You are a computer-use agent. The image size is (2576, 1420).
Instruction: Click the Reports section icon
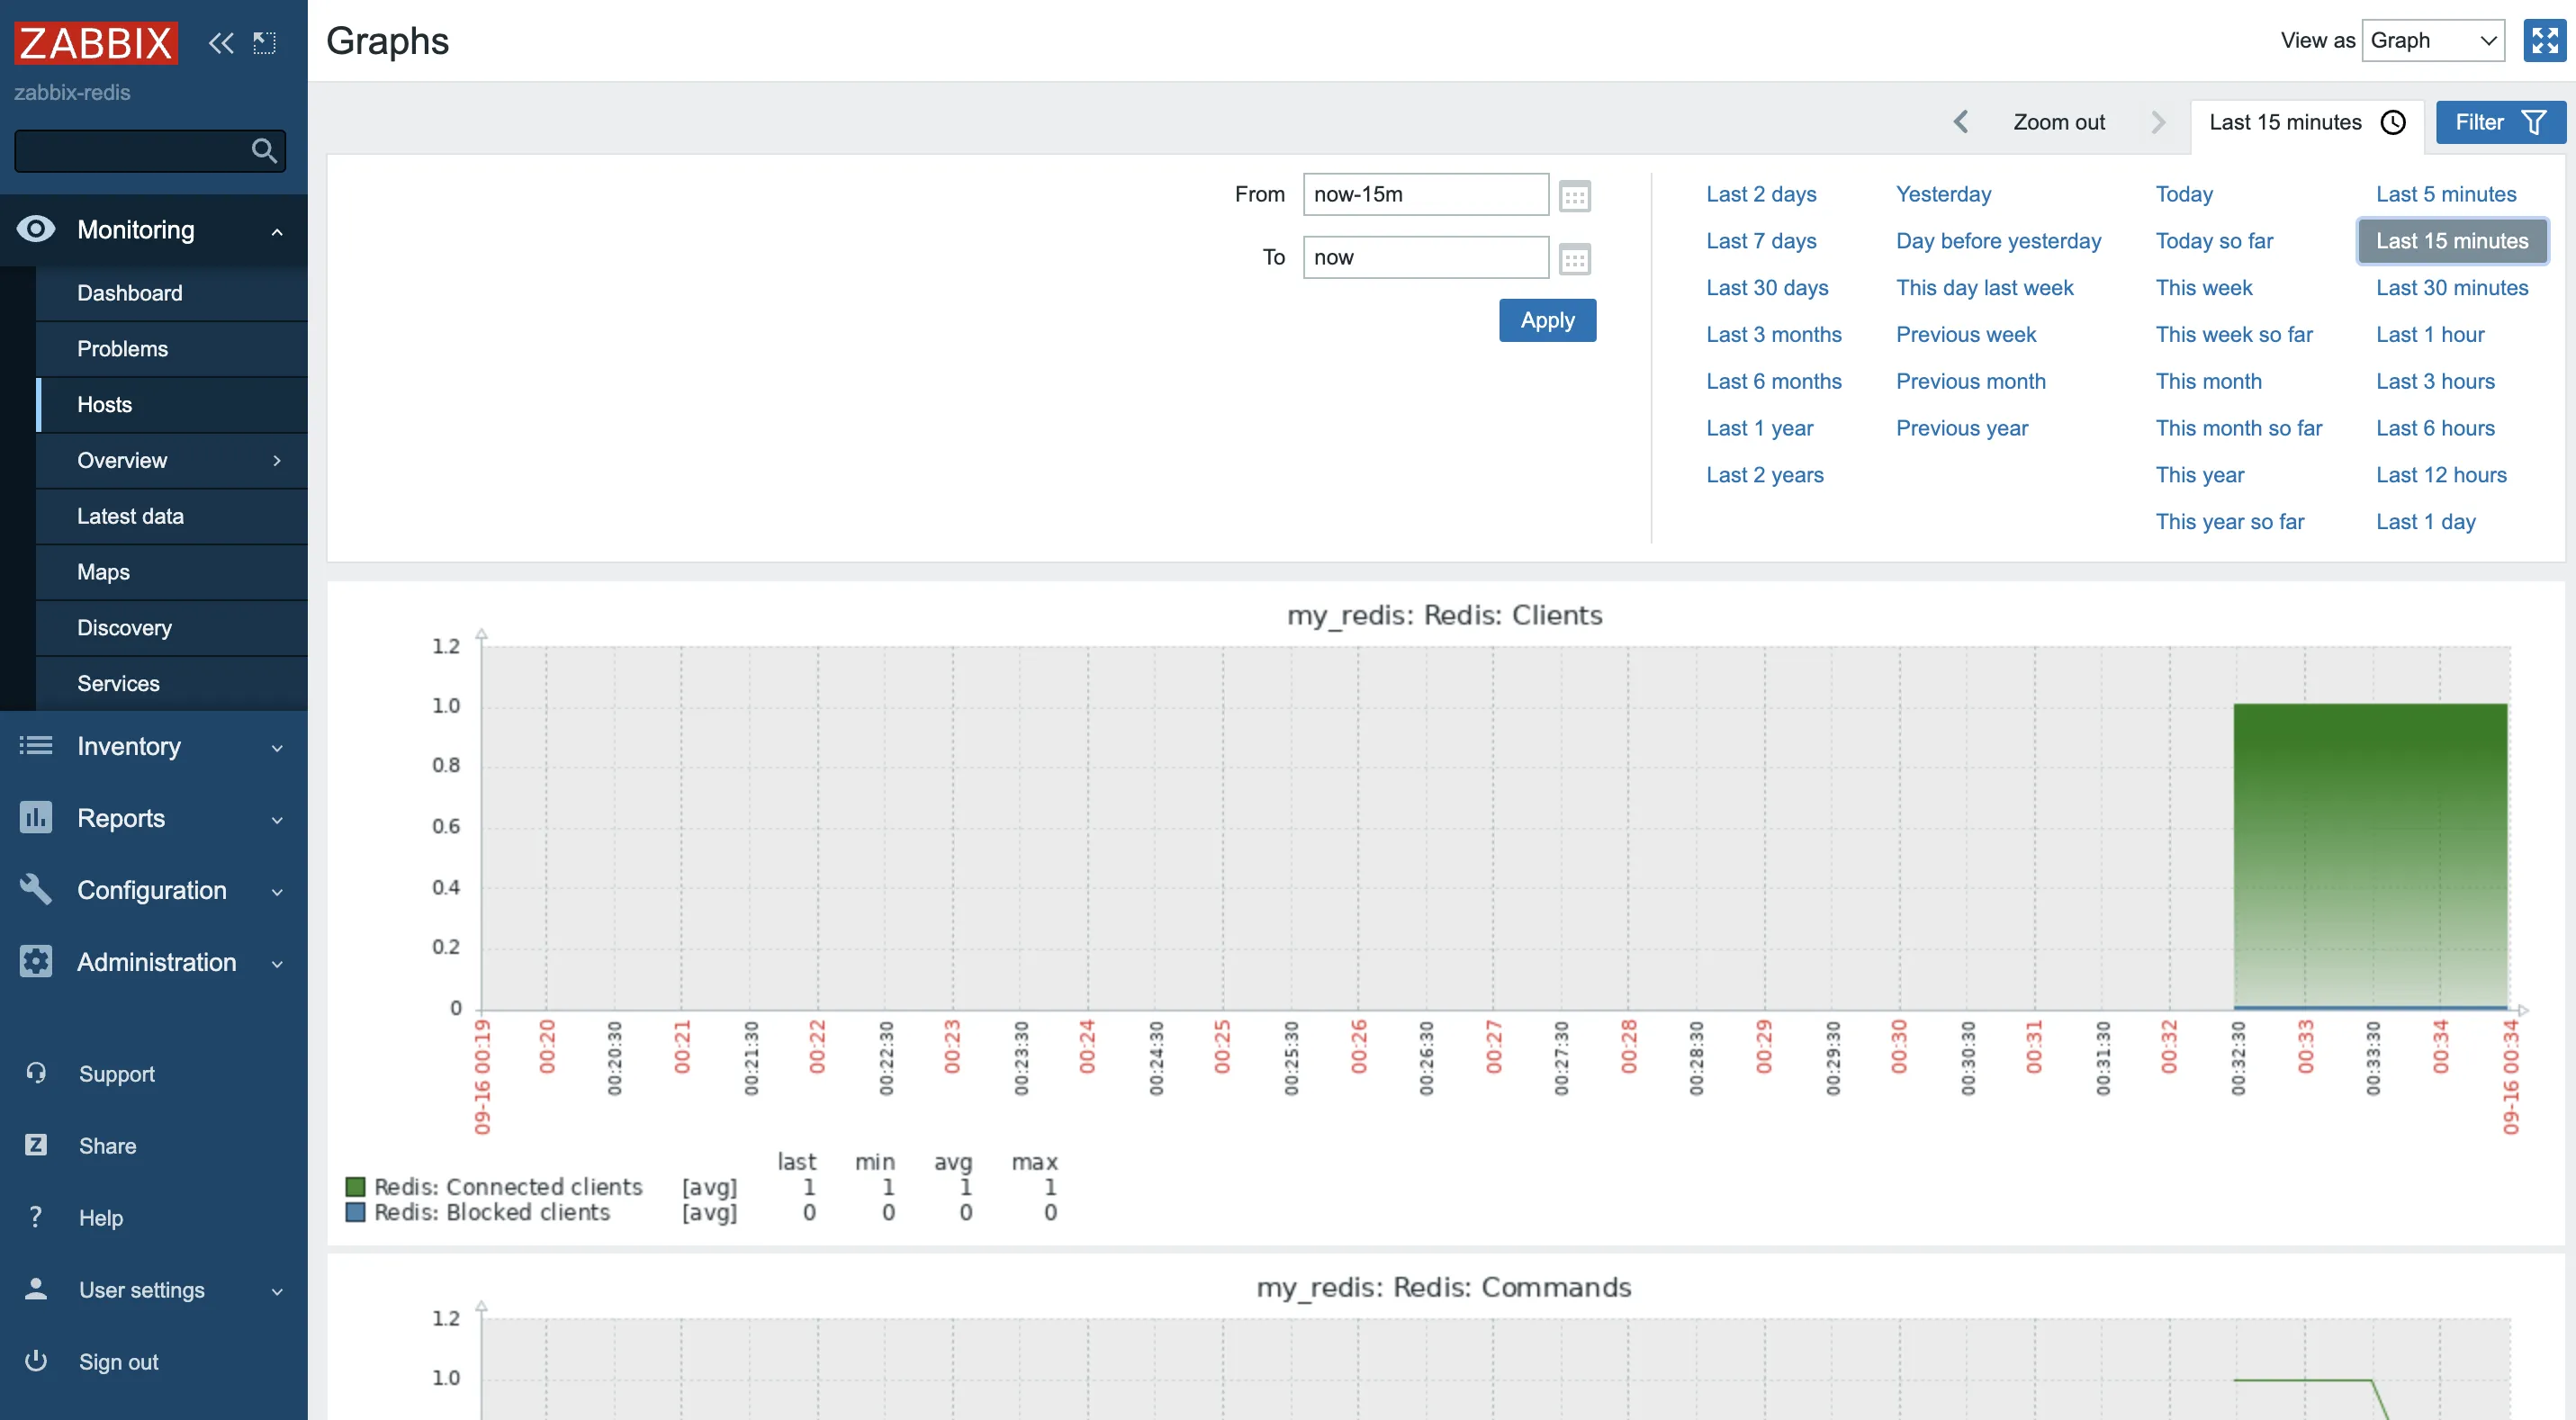(33, 818)
